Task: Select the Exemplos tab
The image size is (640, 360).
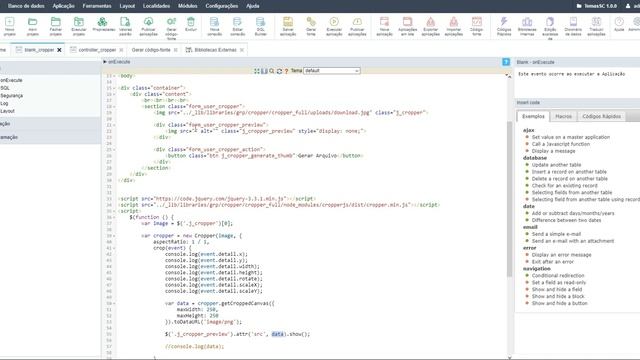Action: tap(533, 116)
